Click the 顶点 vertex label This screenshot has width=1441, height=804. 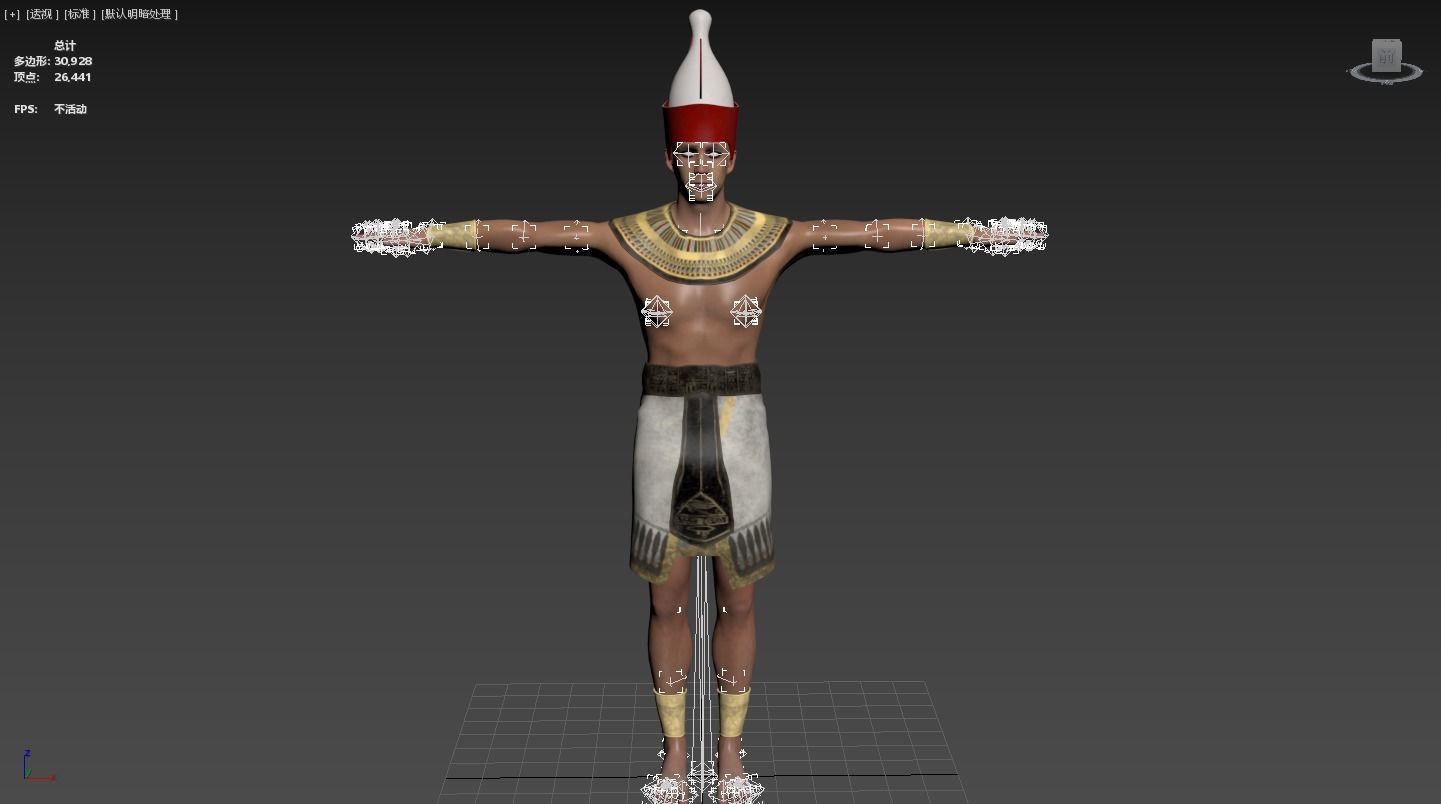click(x=27, y=77)
